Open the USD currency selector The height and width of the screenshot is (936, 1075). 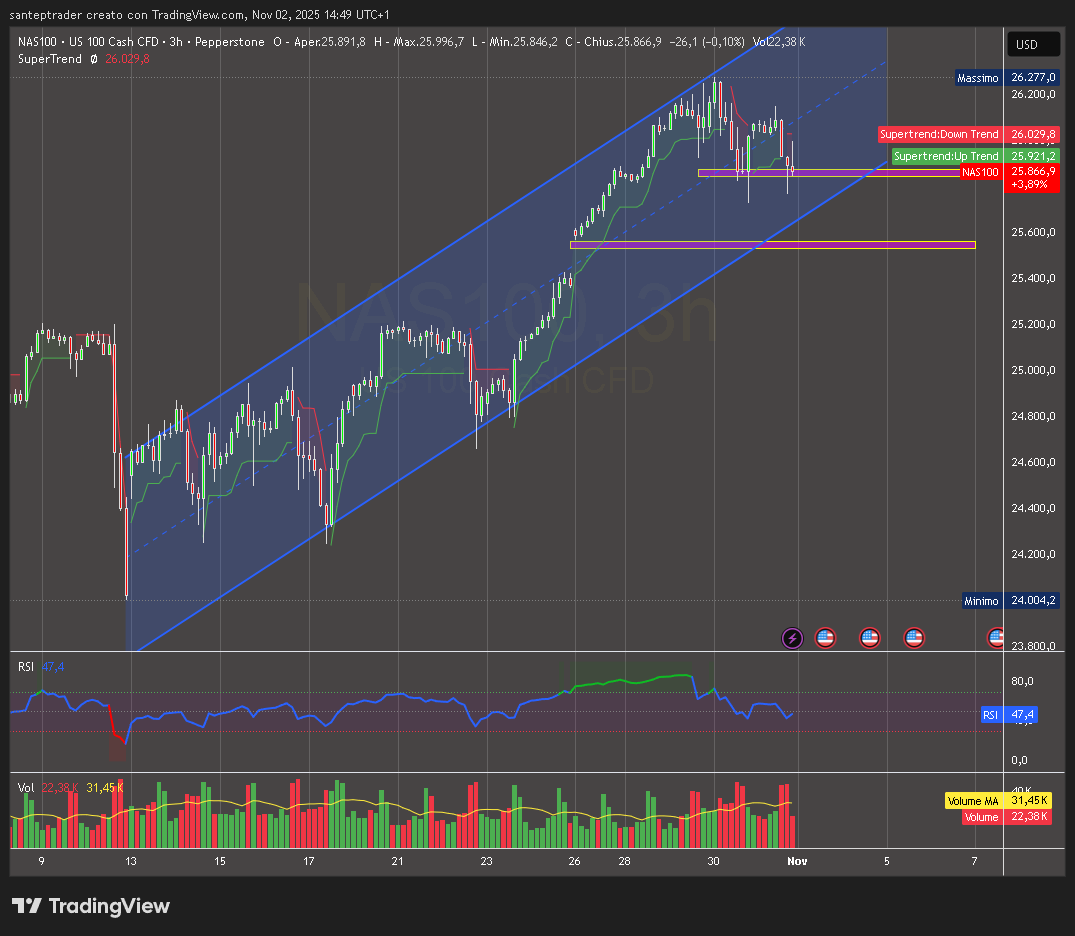(1027, 44)
